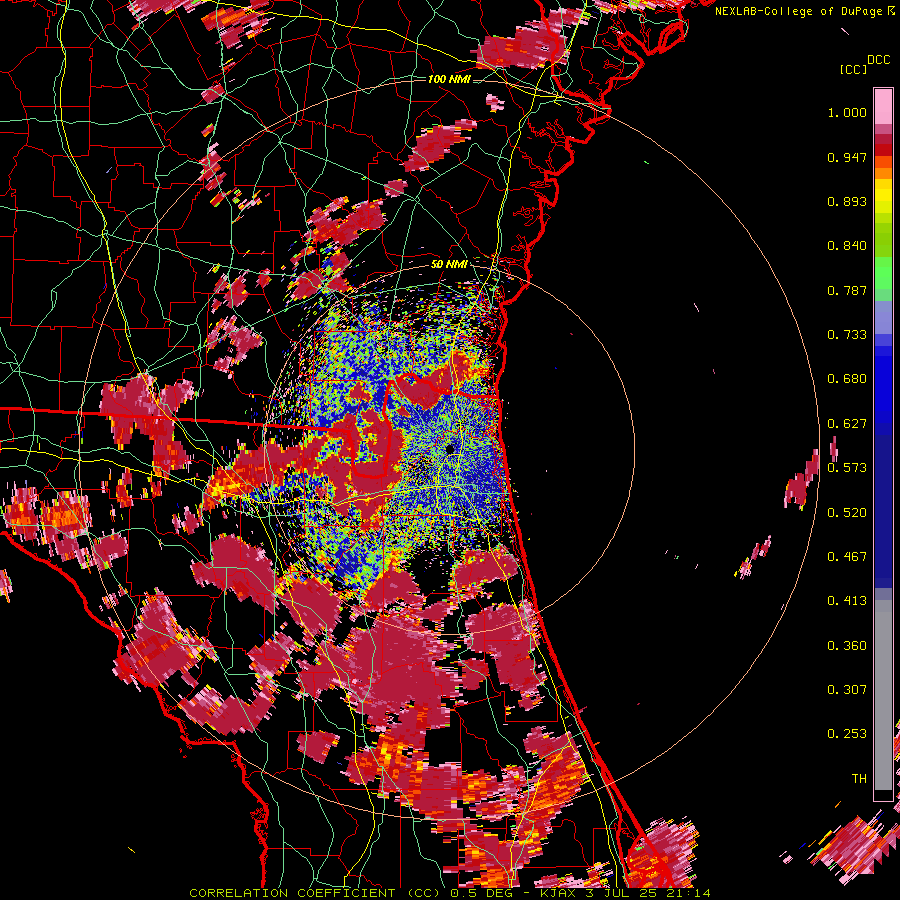900x900 pixels.
Task: Select the 0.307 scale value
Action: click(847, 689)
